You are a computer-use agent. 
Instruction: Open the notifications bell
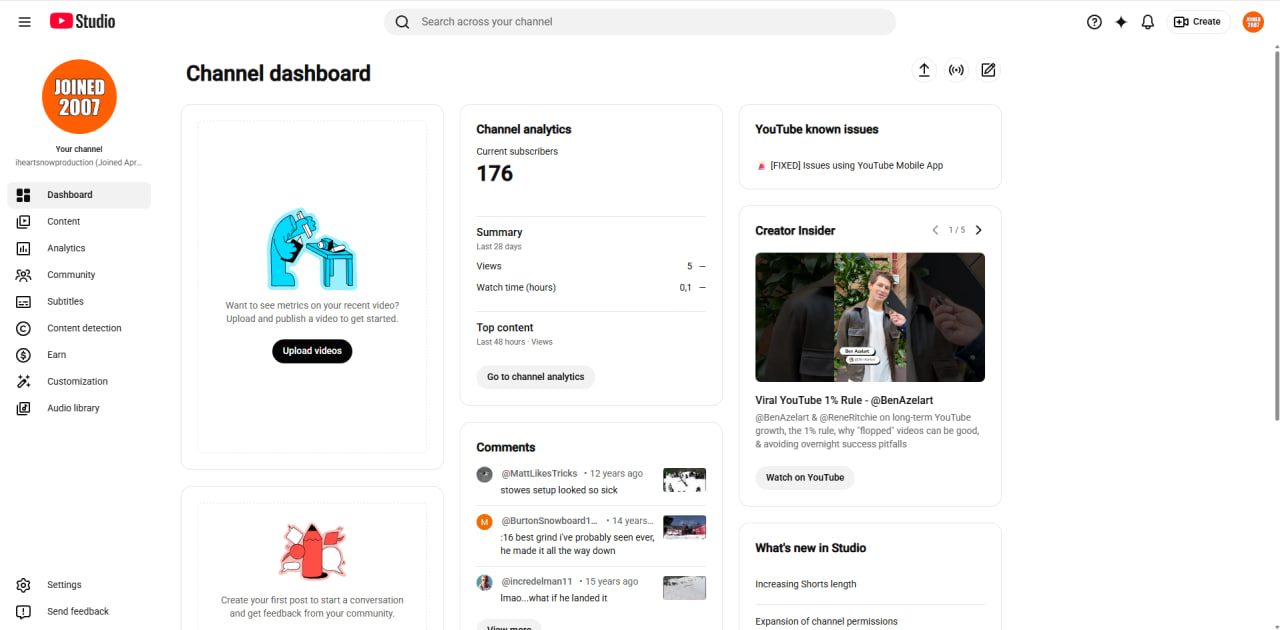tap(1148, 22)
